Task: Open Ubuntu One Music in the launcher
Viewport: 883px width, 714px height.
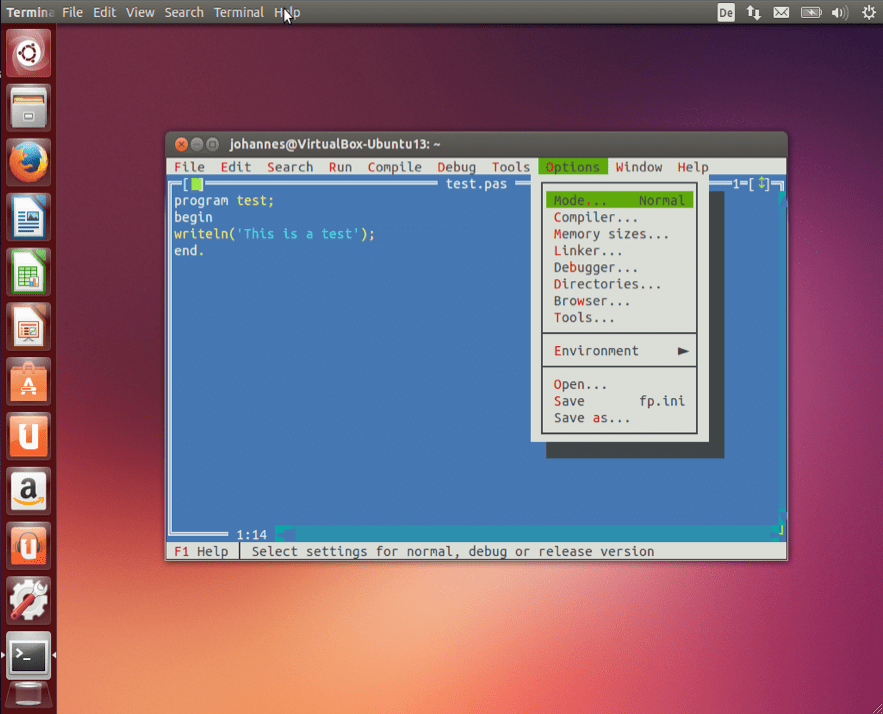Action: [28, 545]
